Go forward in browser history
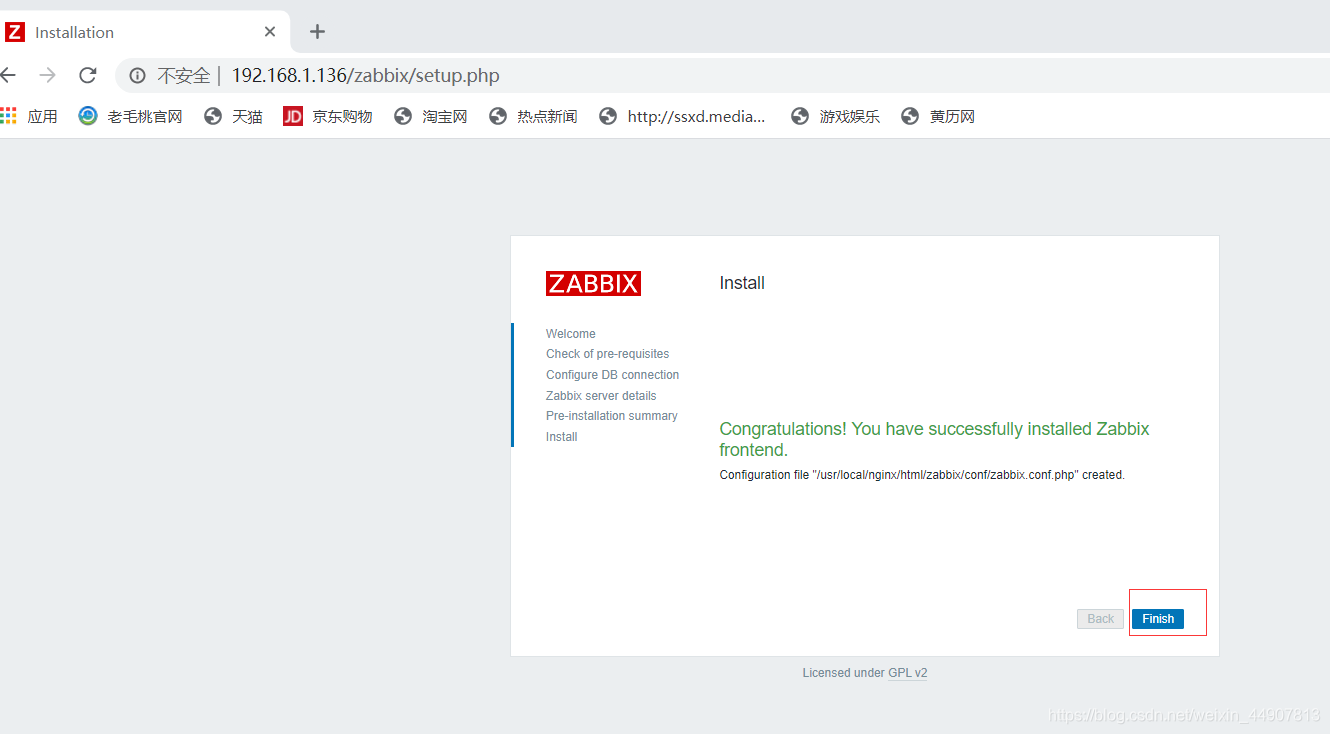The width and height of the screenshot is (1330, 734). click(x=47, y=75)
